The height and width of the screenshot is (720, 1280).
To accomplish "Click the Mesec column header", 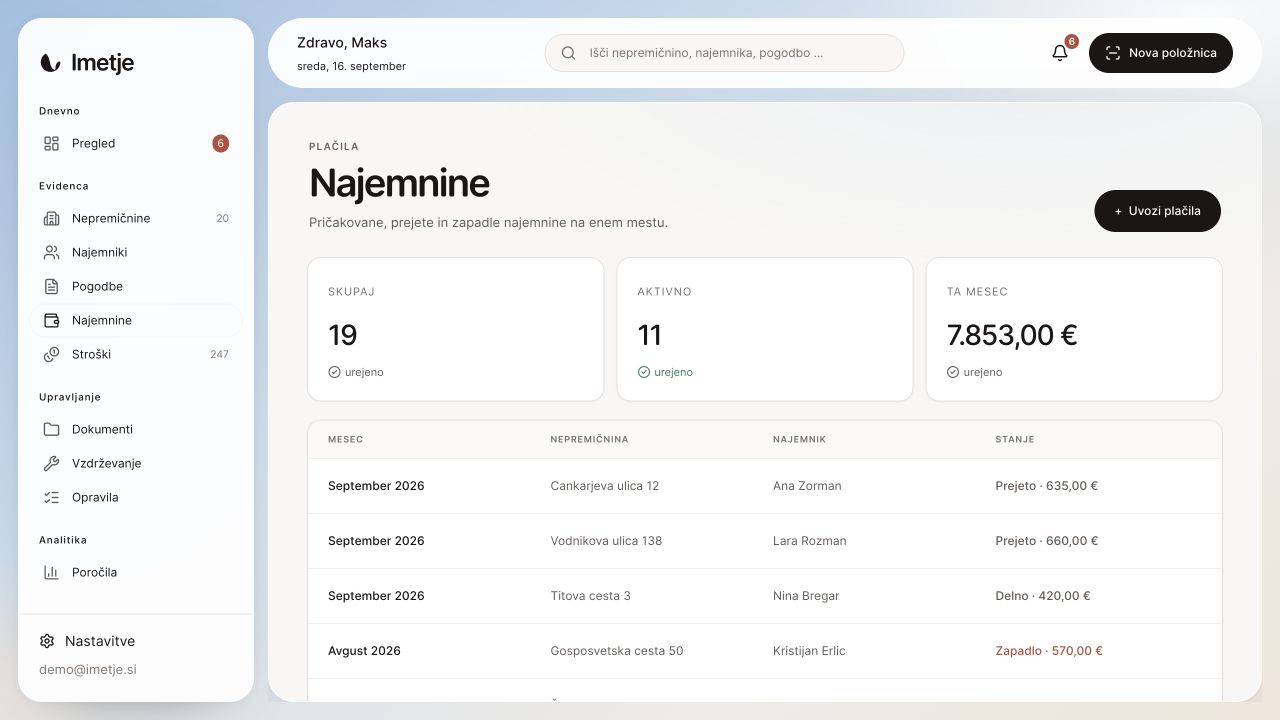I will pyautogui.click(x=346, y=439).
